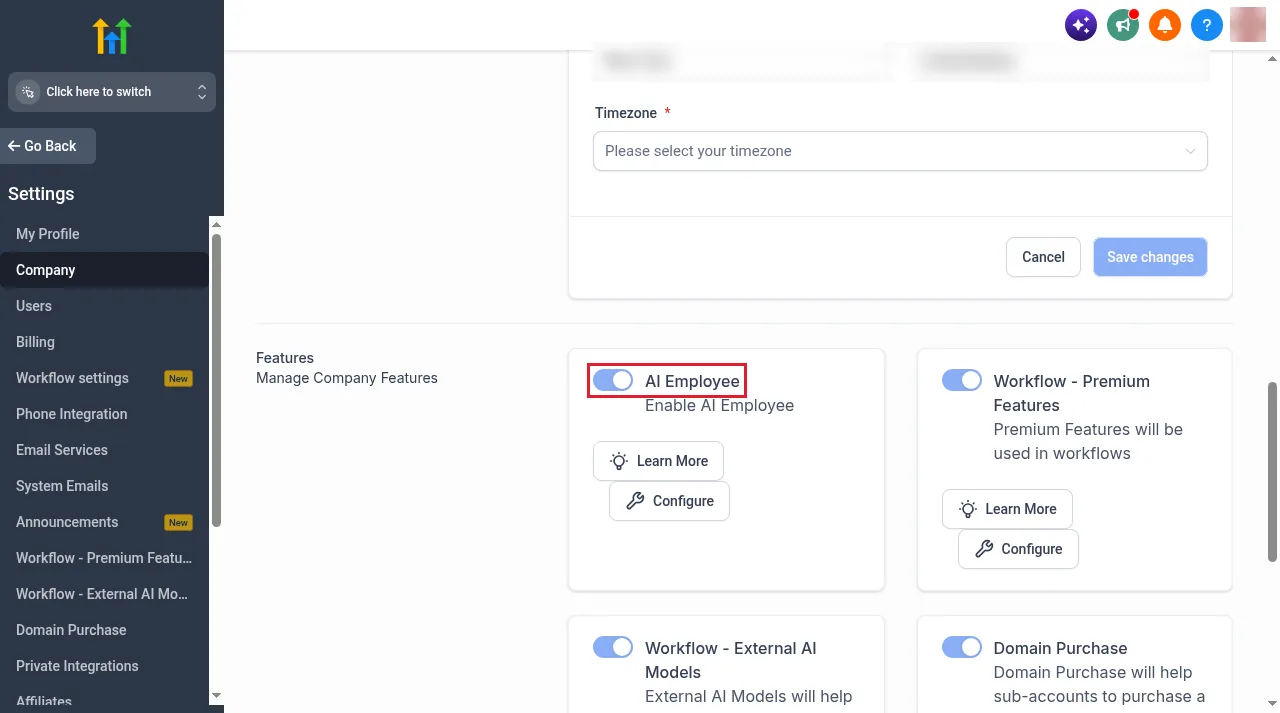
Task: Click lightbulb icon in Workflow Premium Learn More
Action: point(968,509)
